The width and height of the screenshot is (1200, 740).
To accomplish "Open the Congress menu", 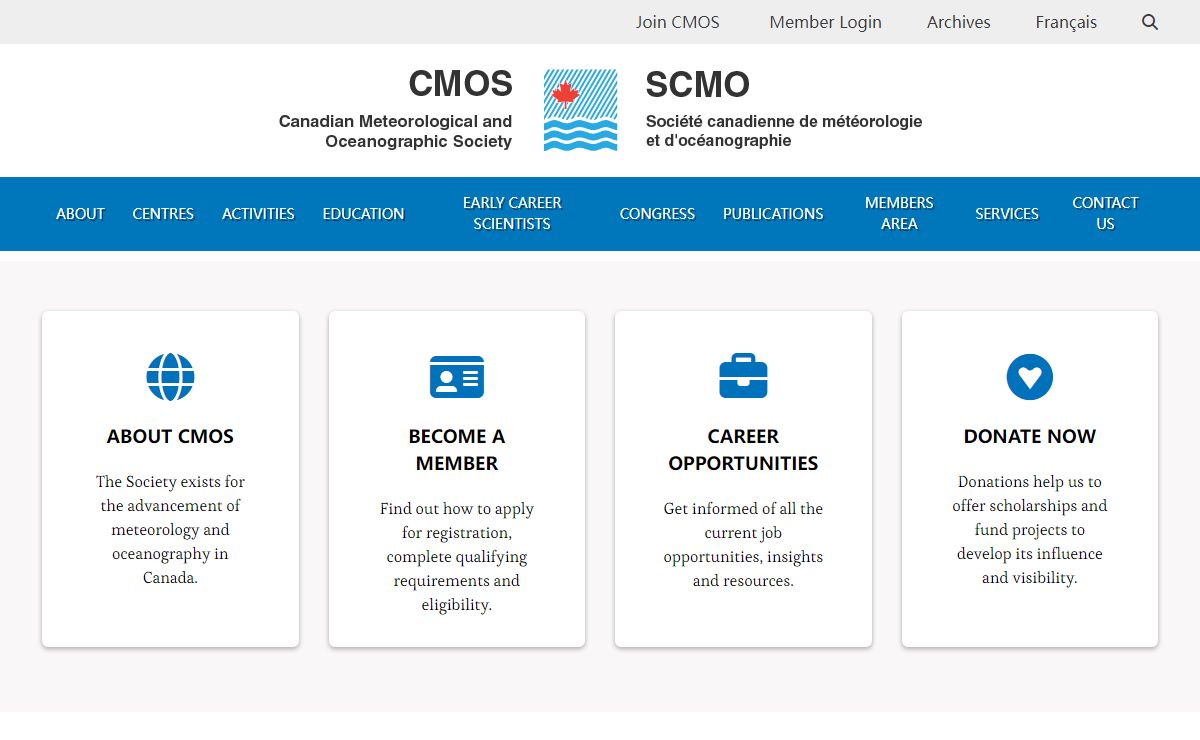I will pos(657,214).
